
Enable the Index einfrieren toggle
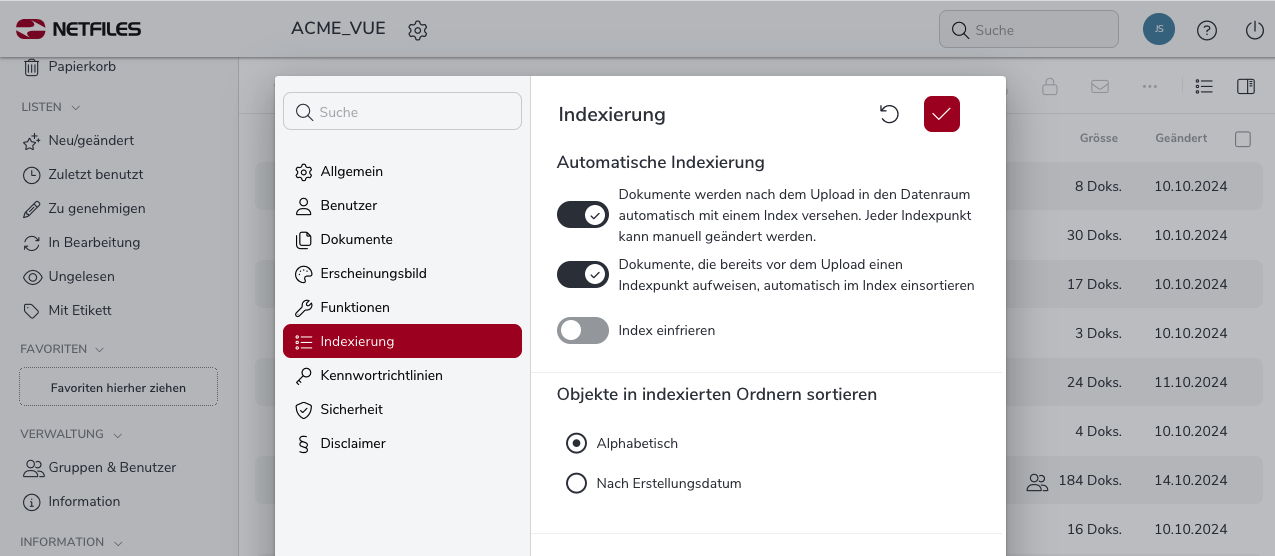coord(583,330)
